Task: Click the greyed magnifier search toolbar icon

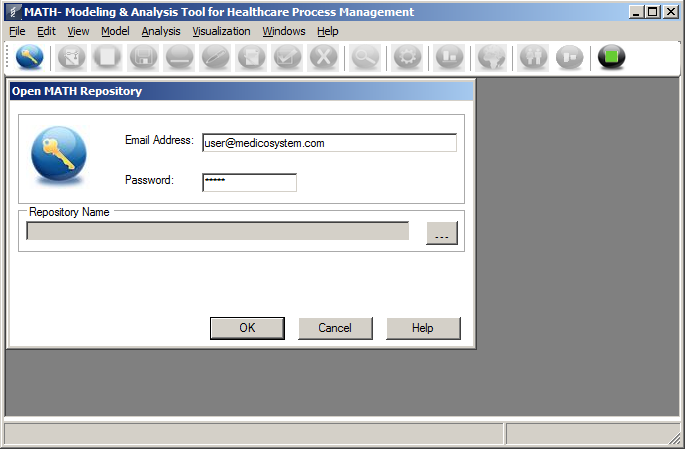Action: click(x=365, y=57)
